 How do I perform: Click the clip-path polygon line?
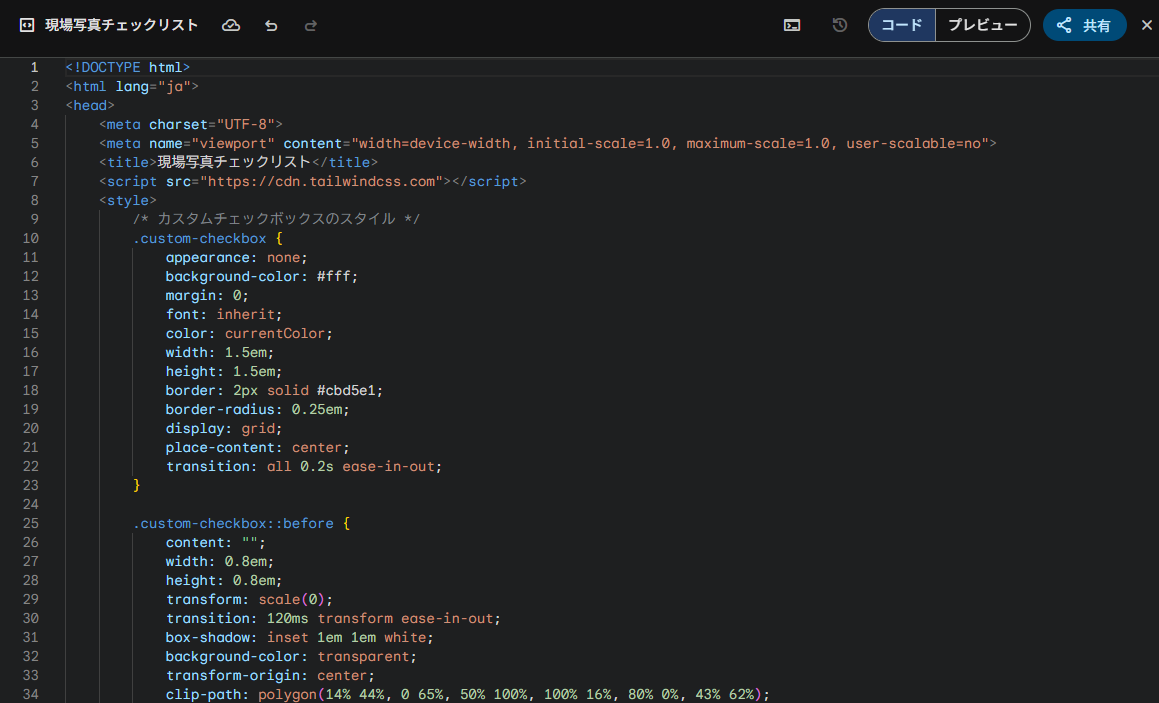click(468, 694)
